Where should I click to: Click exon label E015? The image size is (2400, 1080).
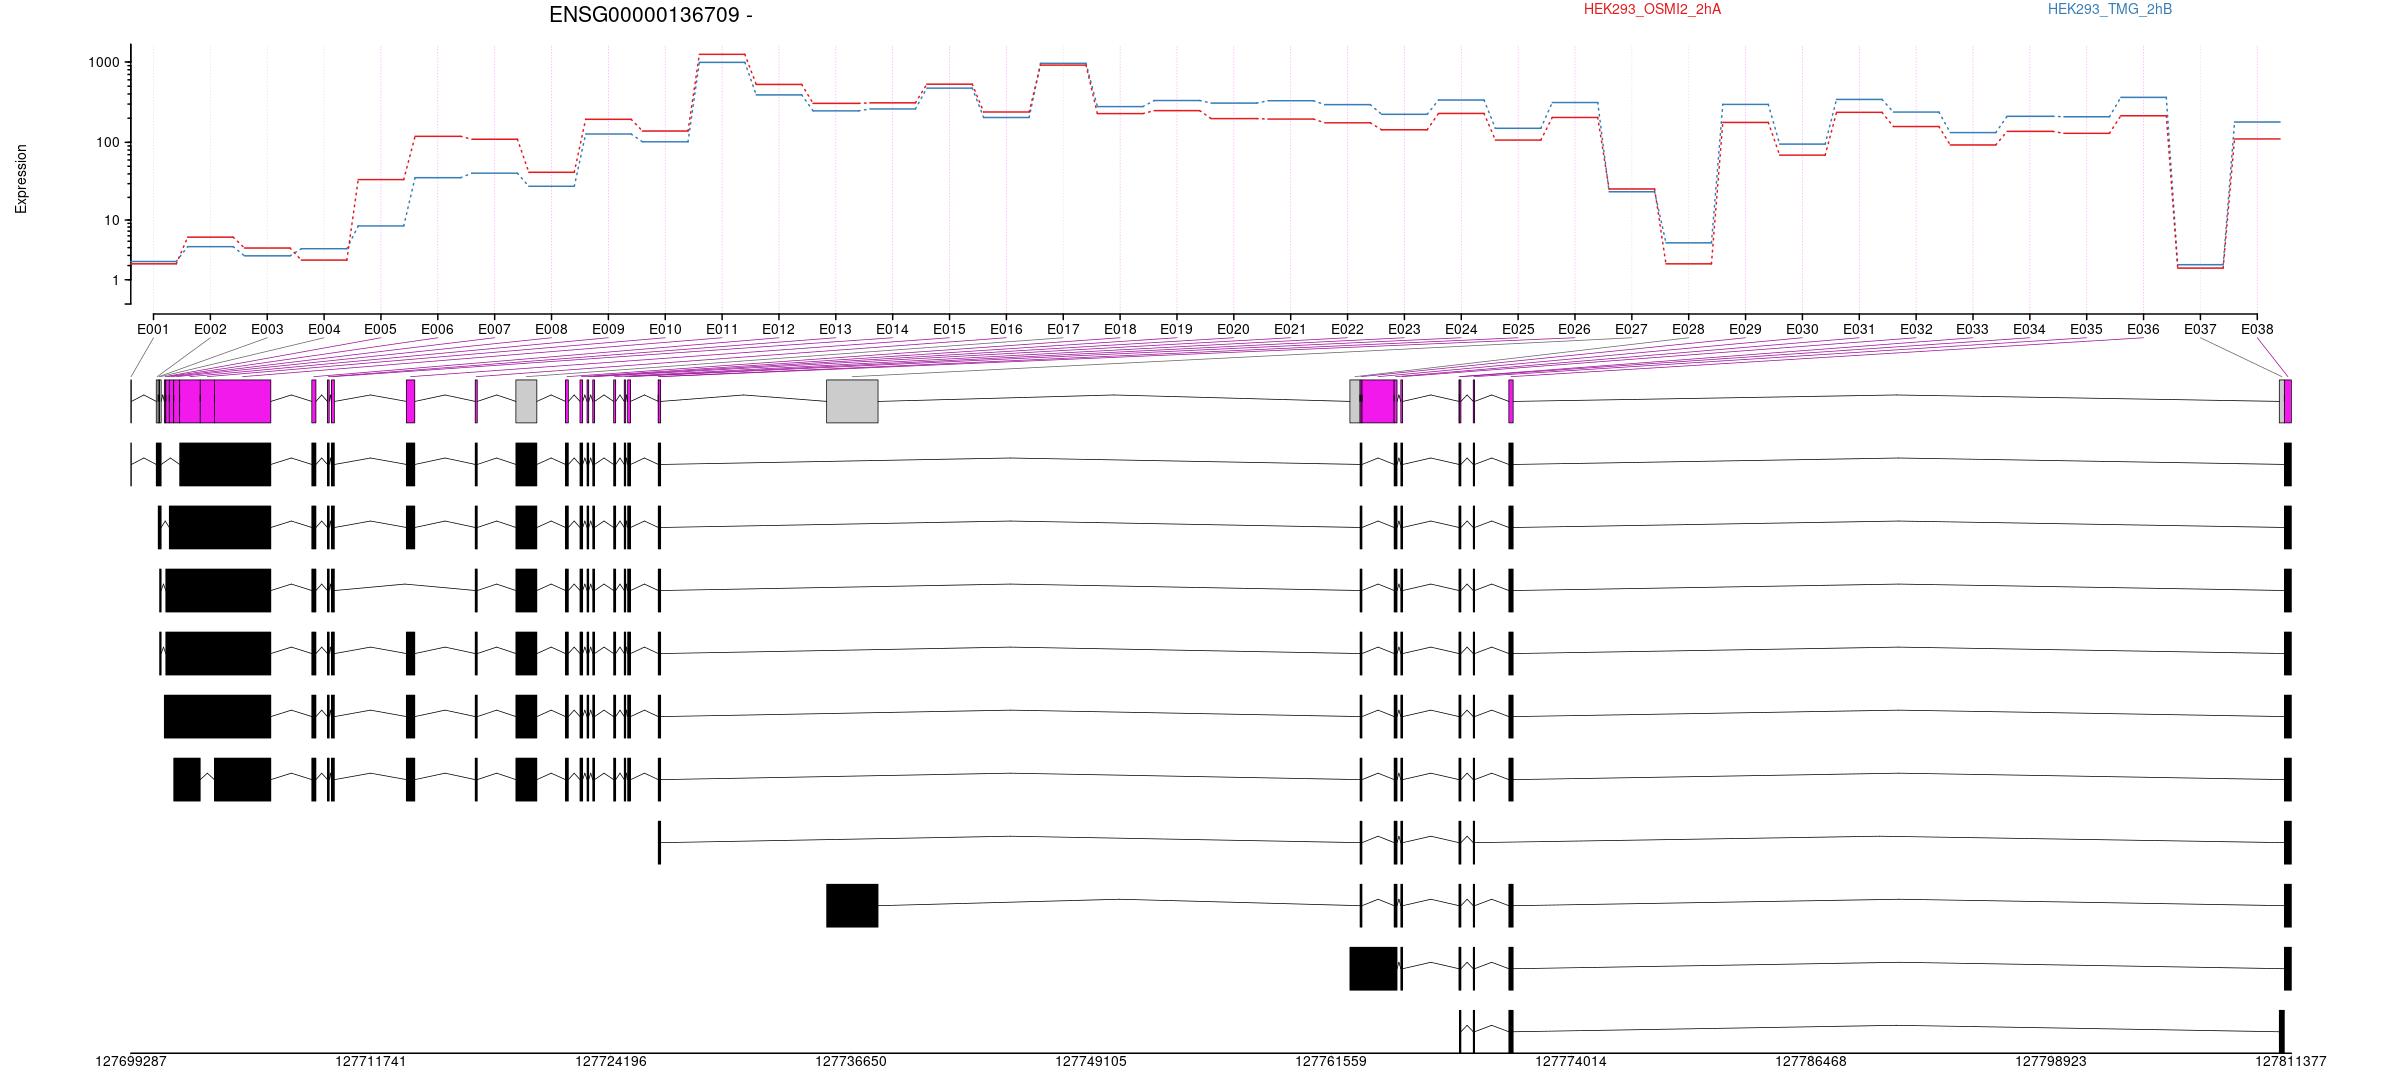pos(949,329)
